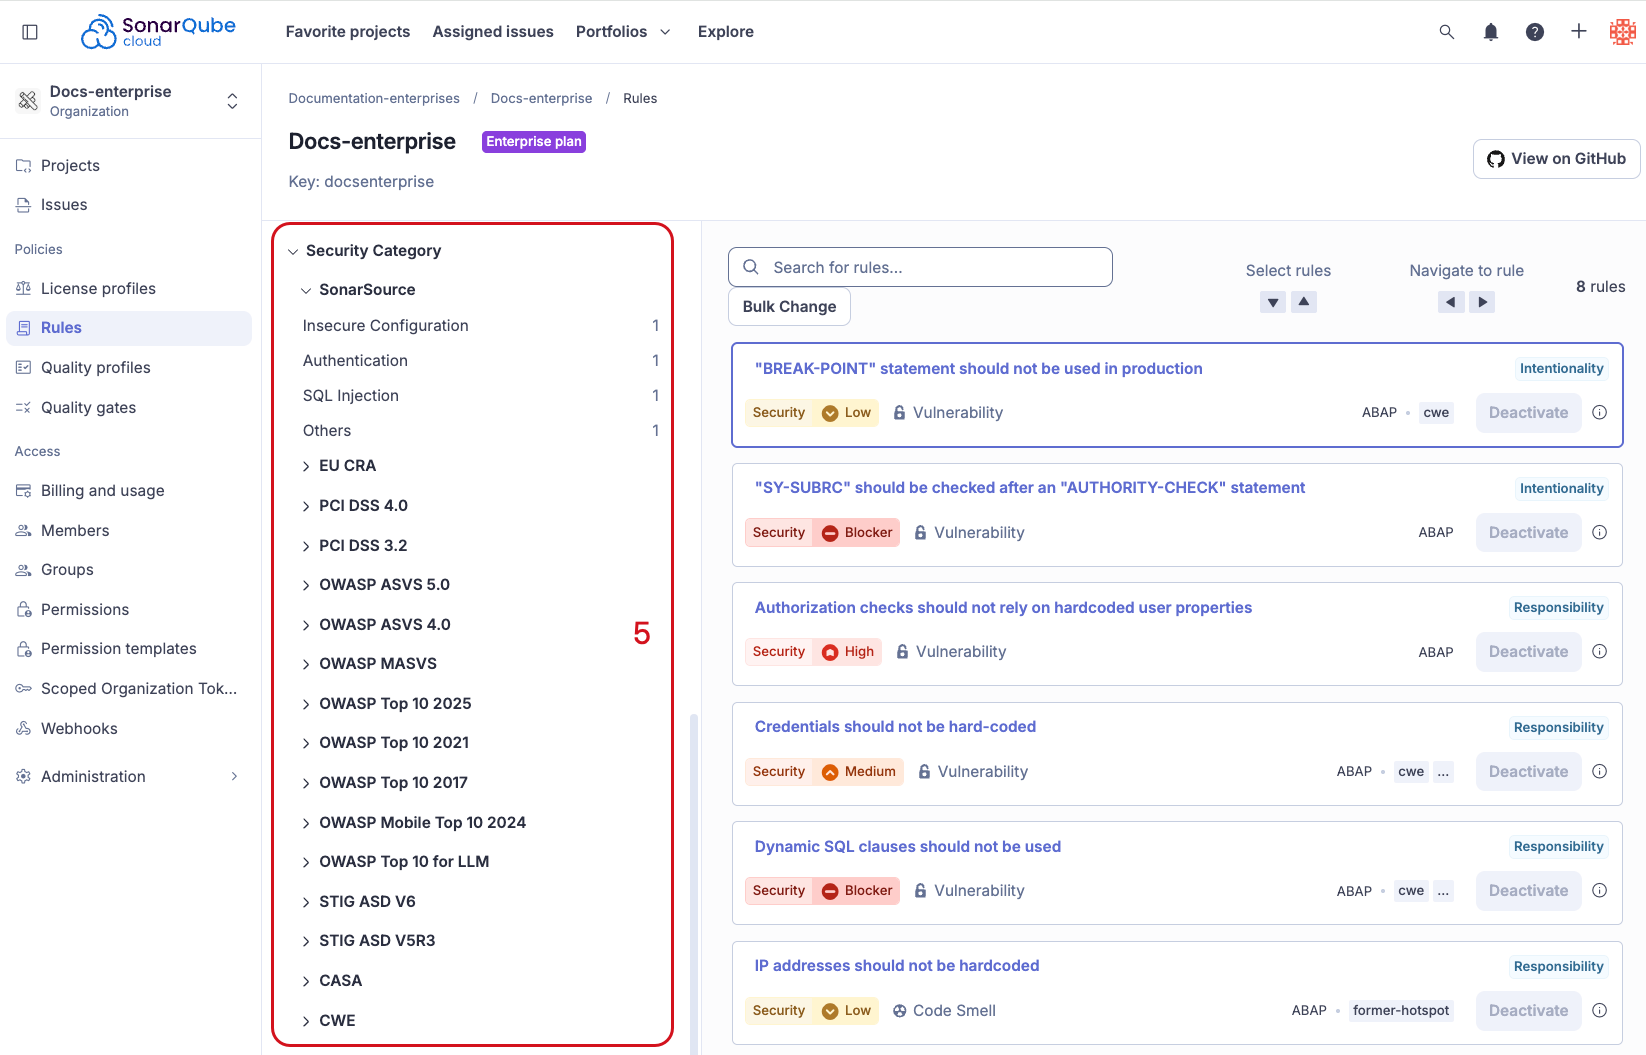Open the Docs-enterprise organization switcher
1646x1055 pixels.
pos(130,101)
